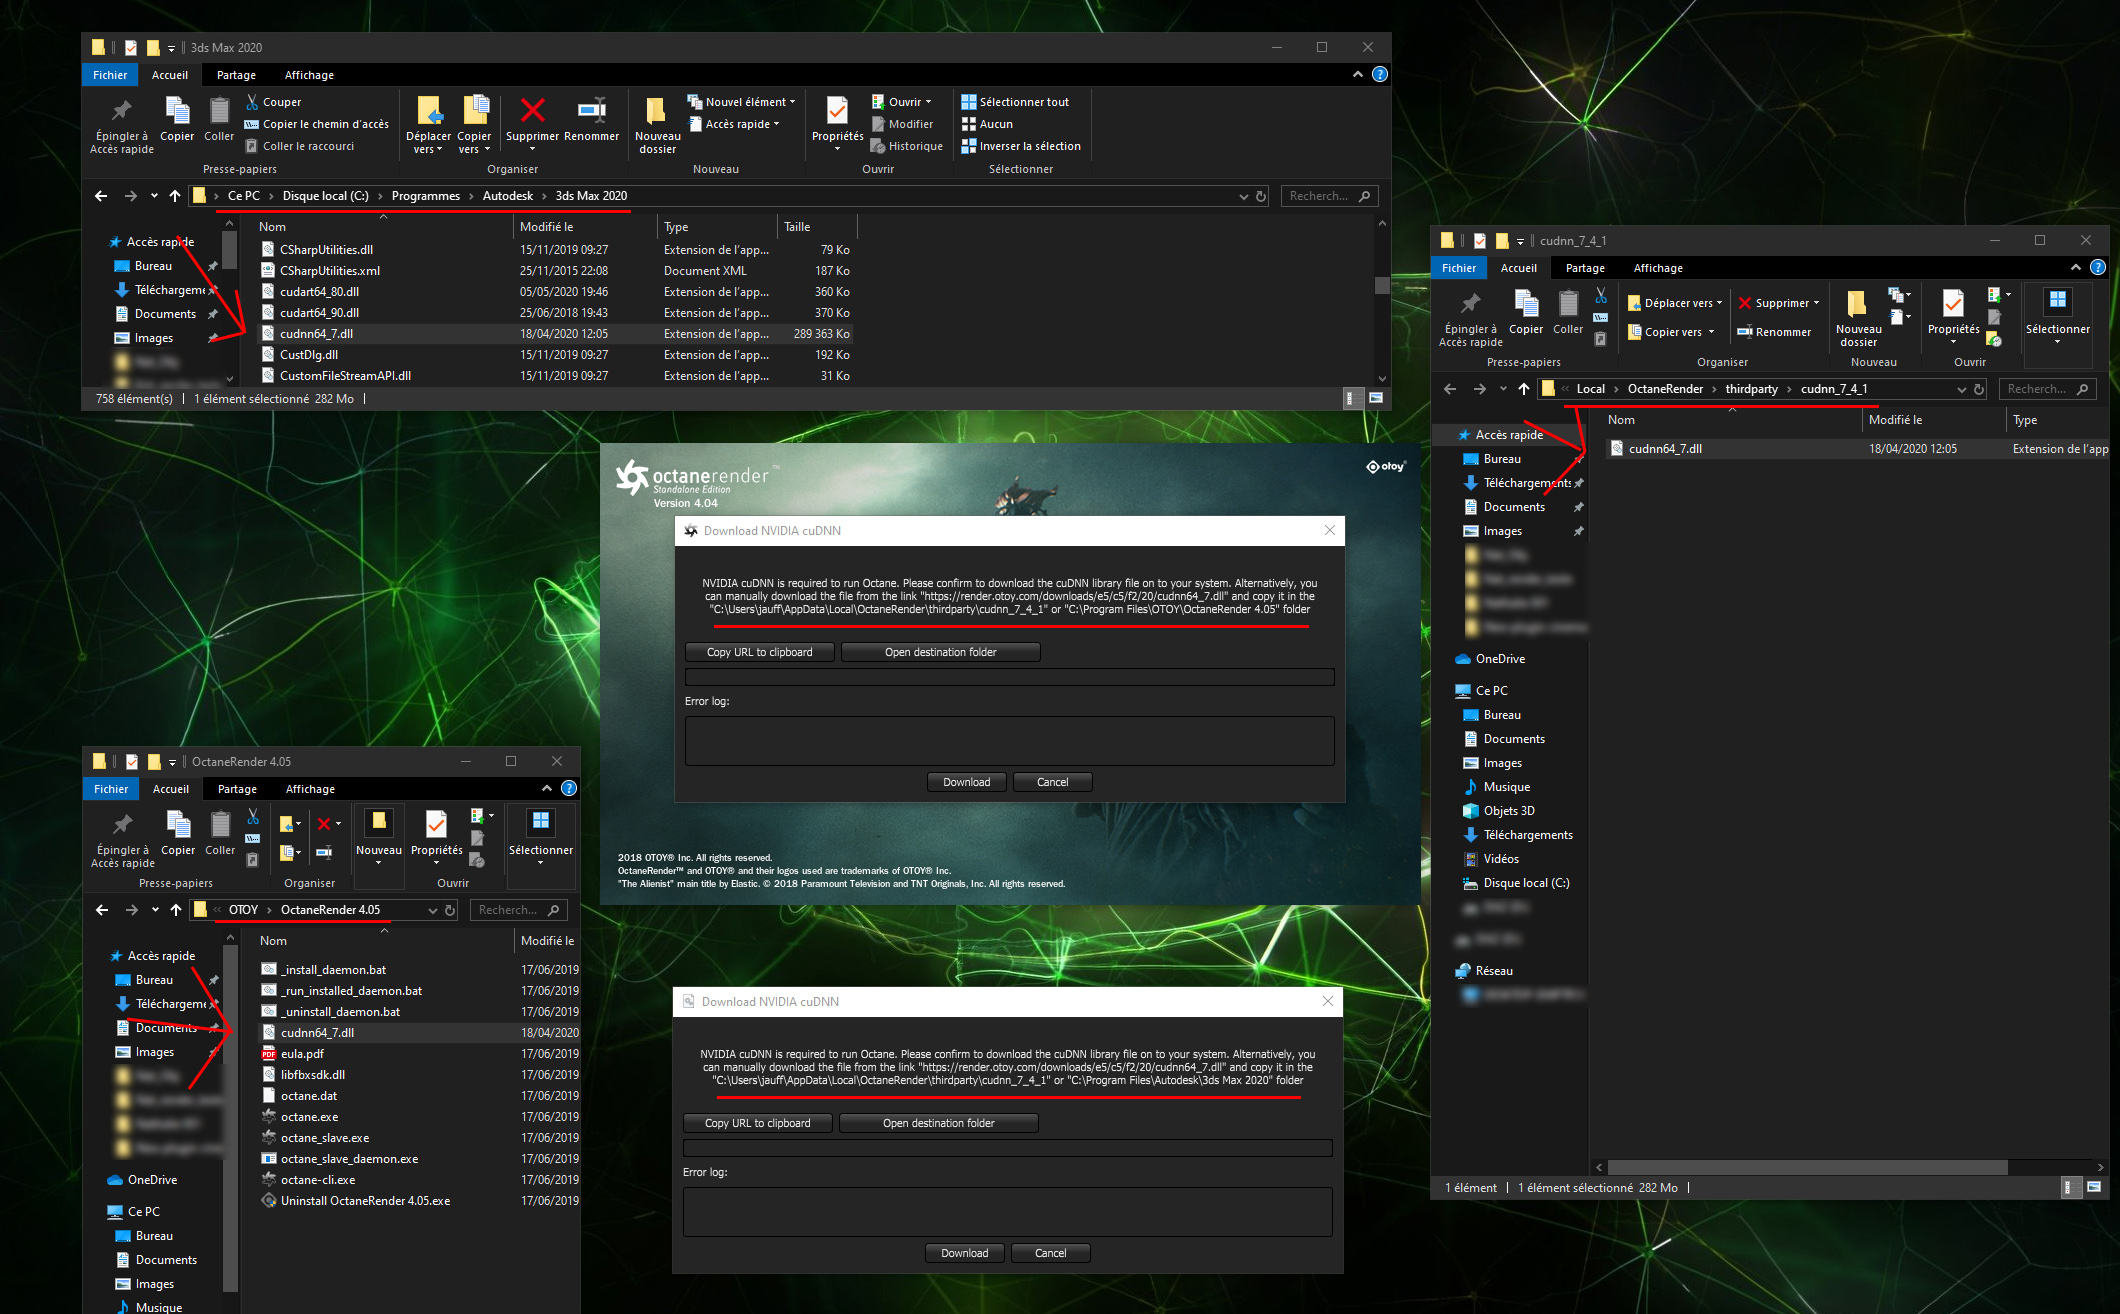Click Nouveau dossier in the 3ds Max 2020 window

pyautogui.click(x=657, y=125)
